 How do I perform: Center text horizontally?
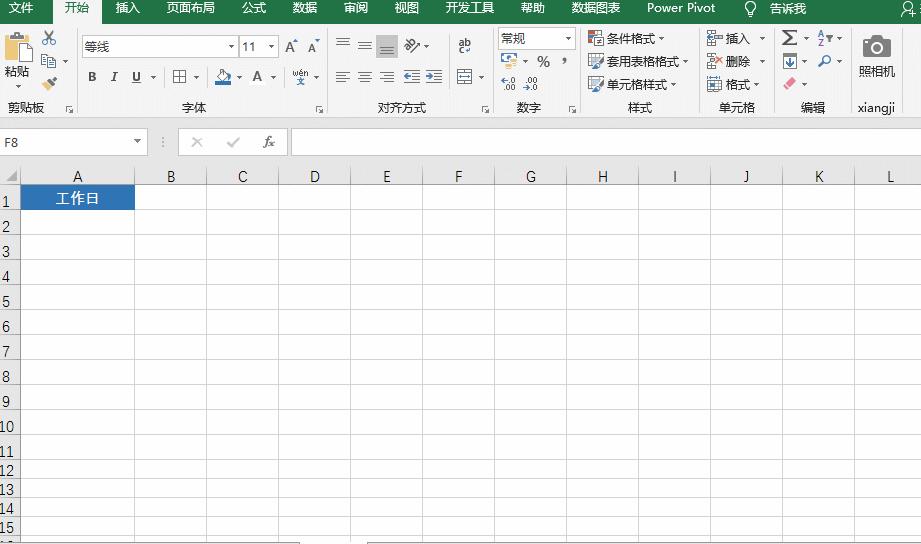[365, 77]
